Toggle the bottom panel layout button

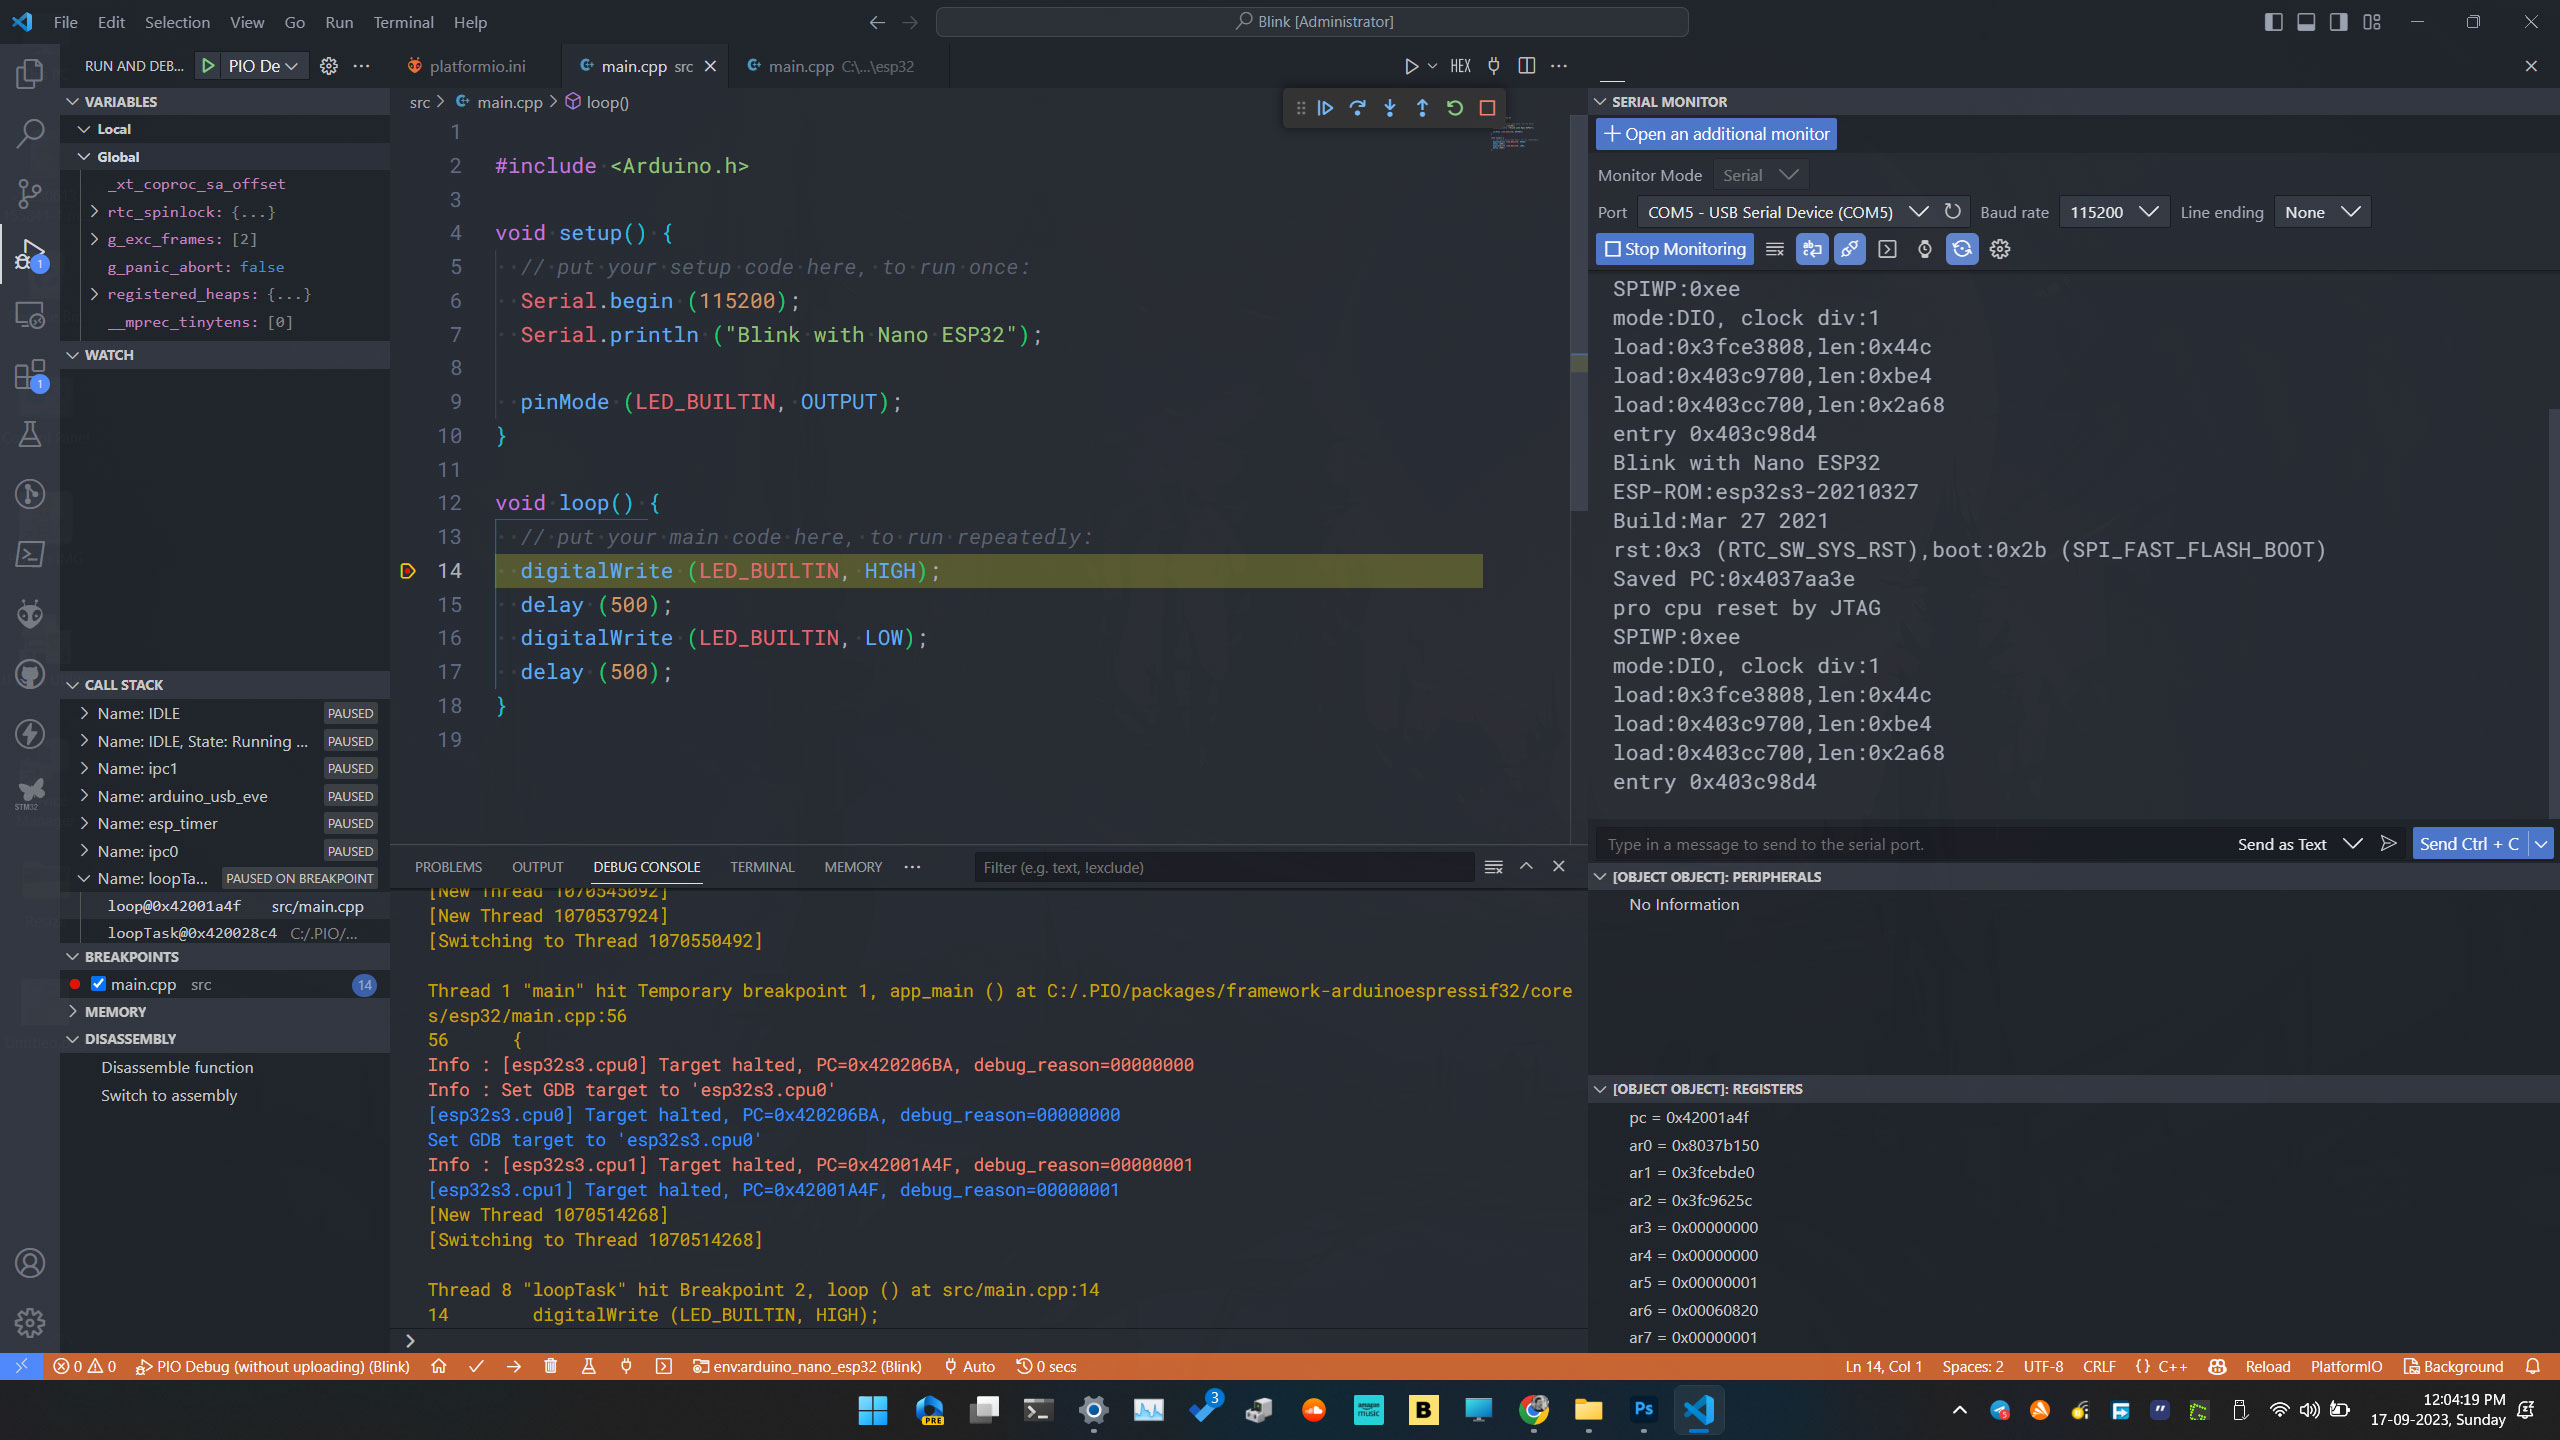(2306, 22)
